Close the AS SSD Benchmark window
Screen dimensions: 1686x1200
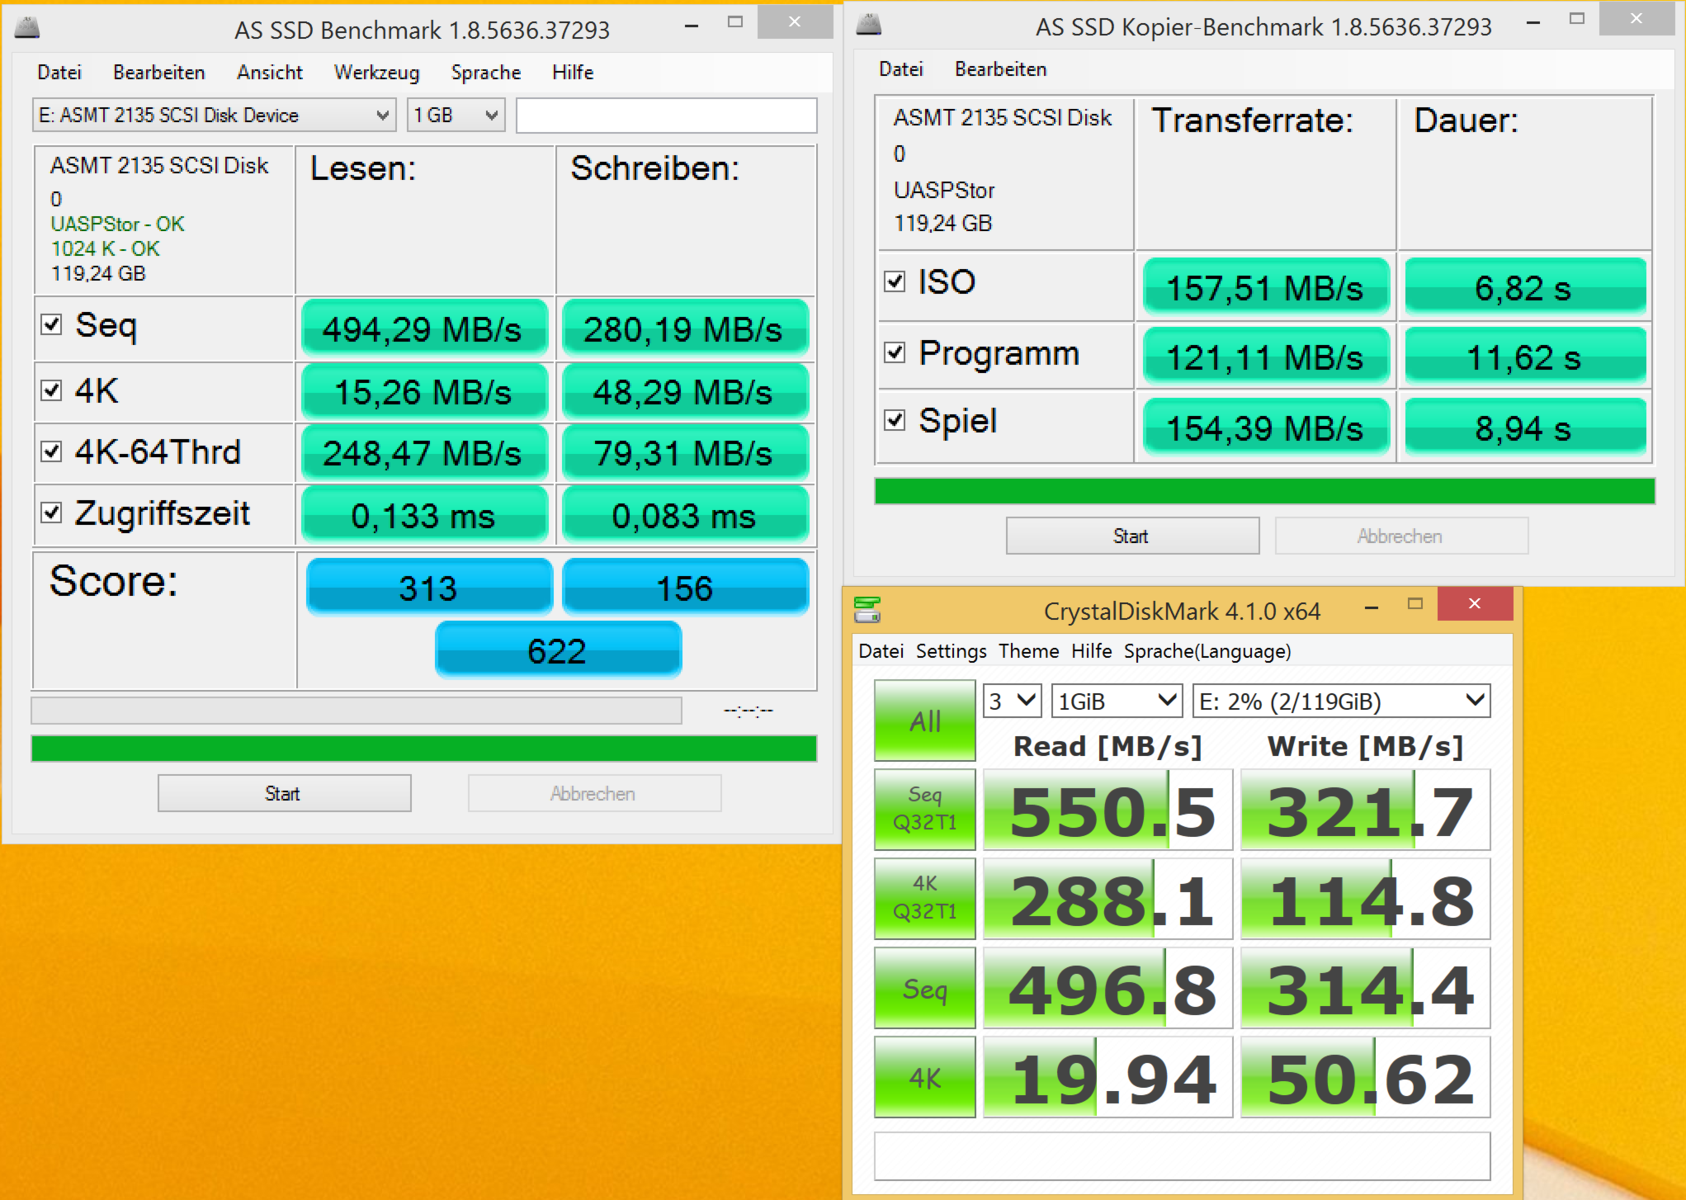795,22
